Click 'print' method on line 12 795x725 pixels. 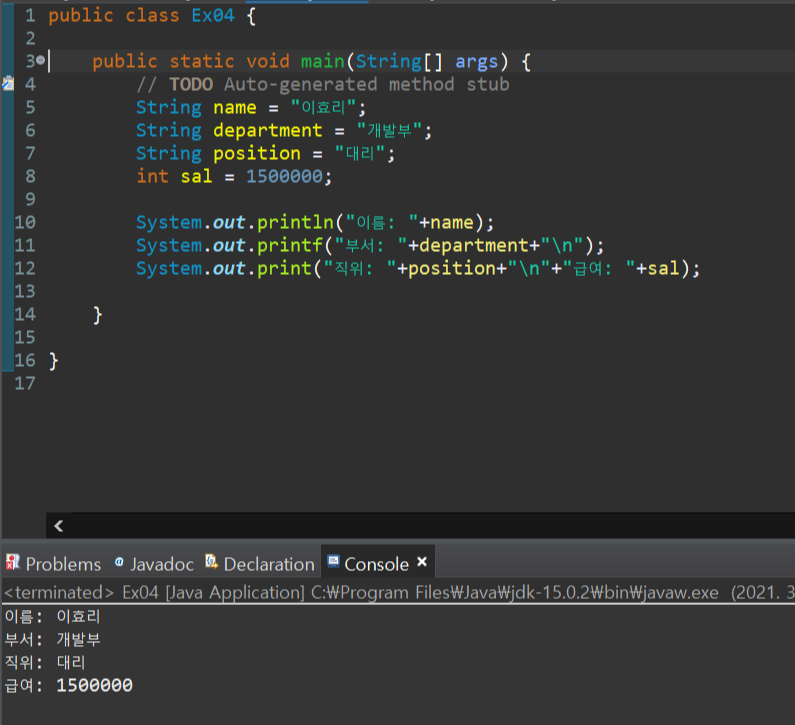284,268
